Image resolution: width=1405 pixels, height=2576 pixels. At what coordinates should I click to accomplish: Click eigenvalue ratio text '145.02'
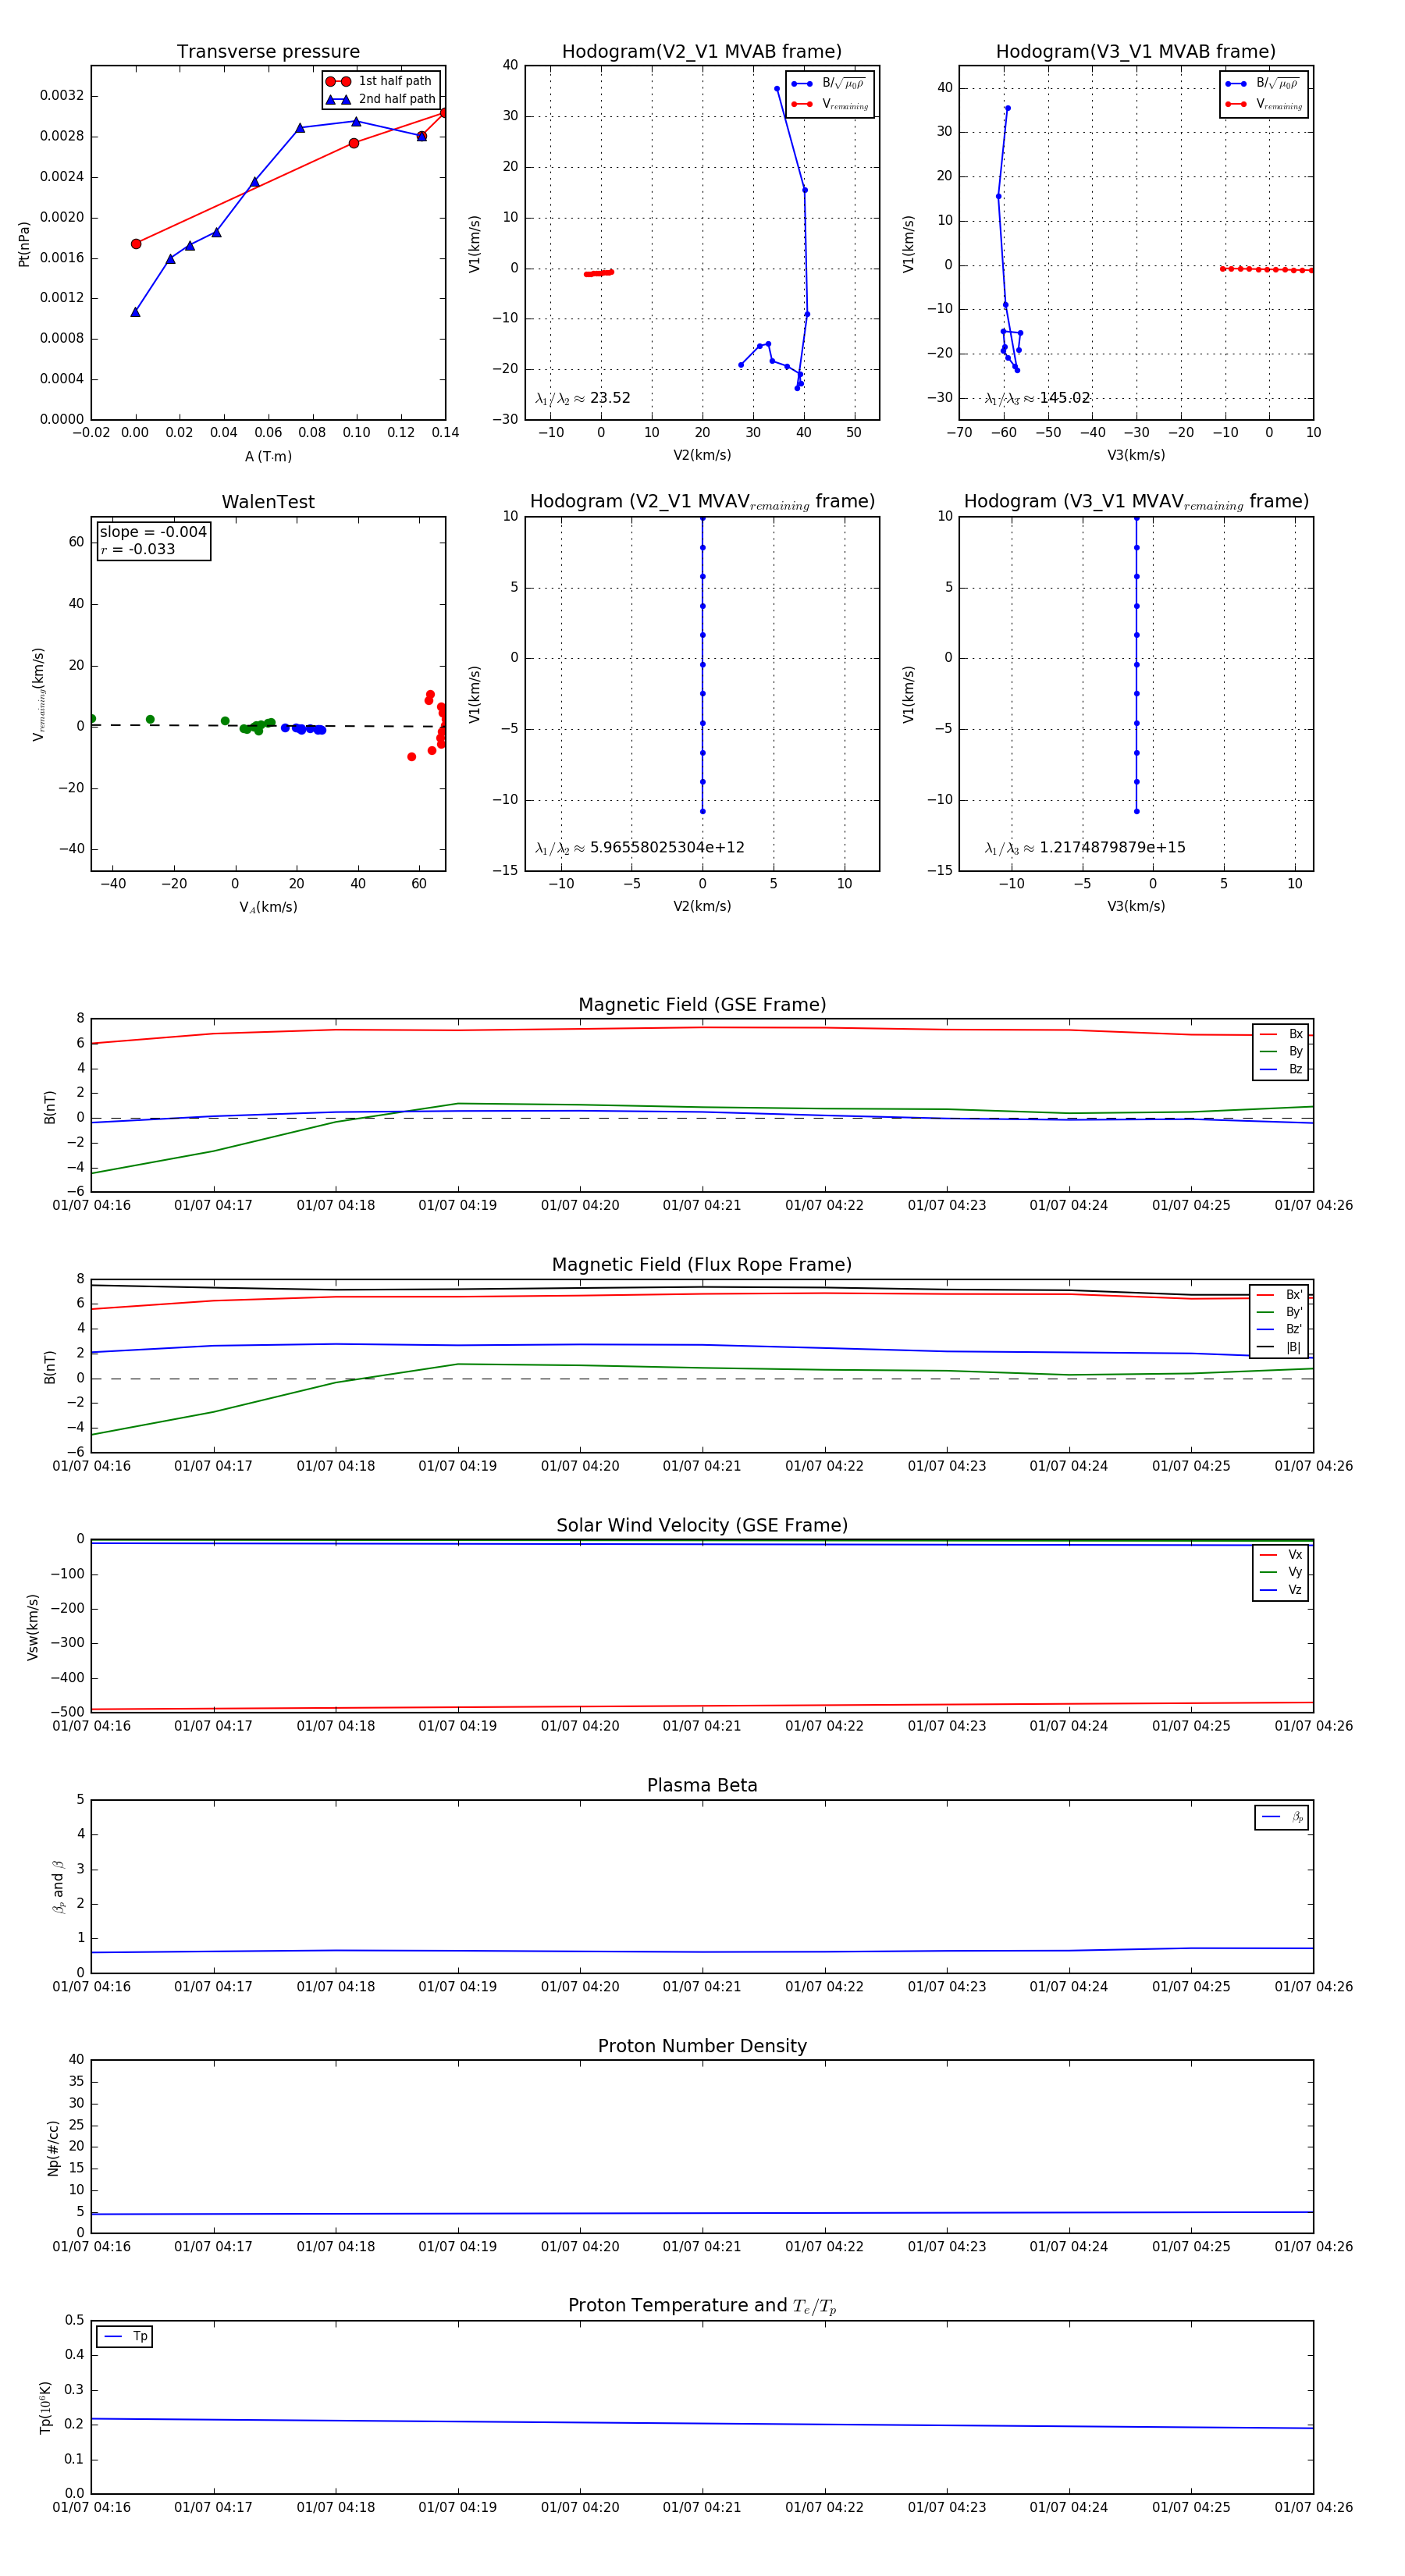click(1064, 398)
